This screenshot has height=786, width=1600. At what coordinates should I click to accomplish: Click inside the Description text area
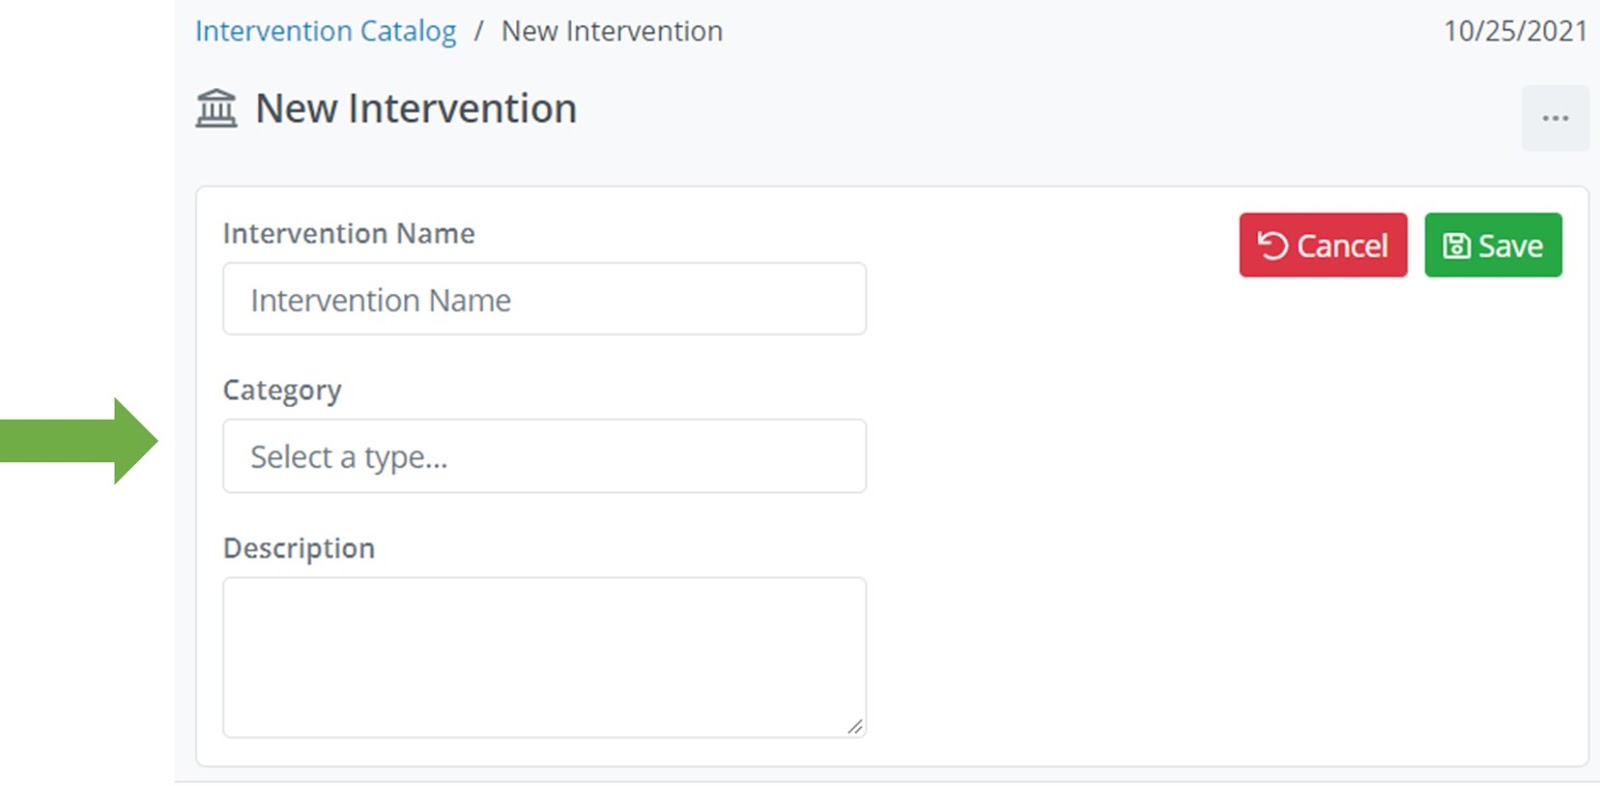click(x=544, y=657)
